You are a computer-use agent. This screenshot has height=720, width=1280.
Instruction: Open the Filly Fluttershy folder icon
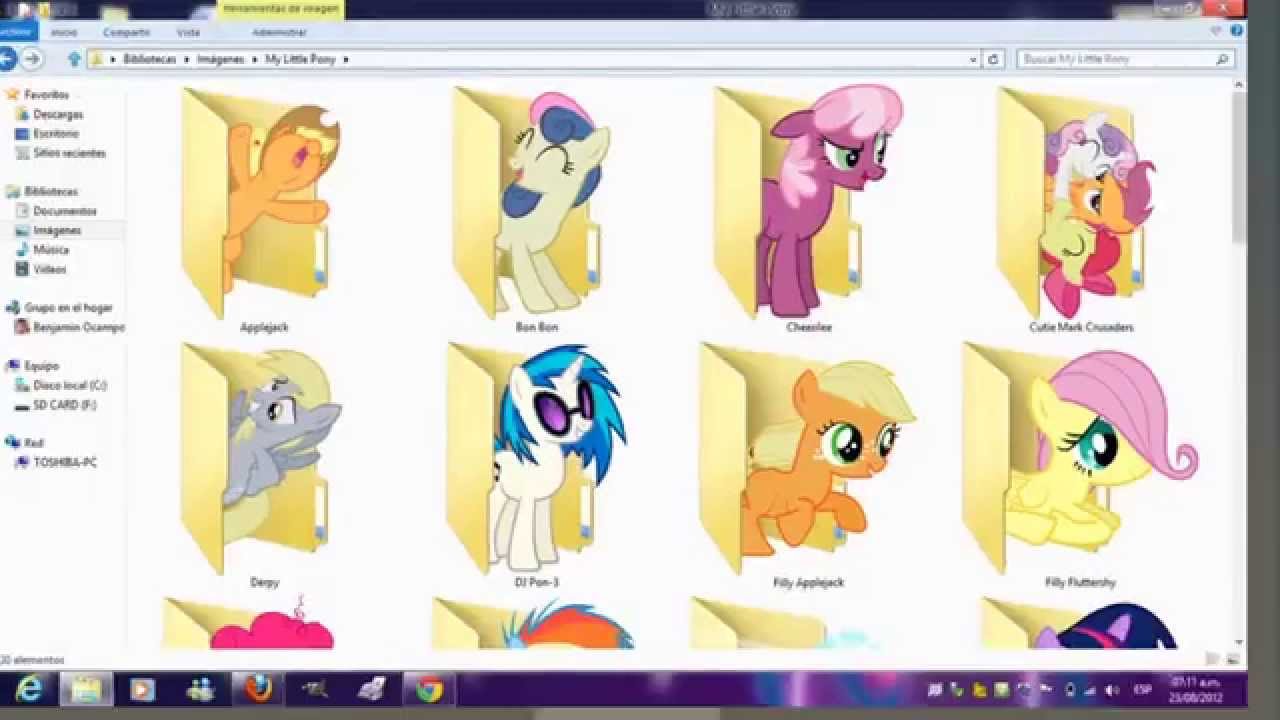click(1080, 458)
